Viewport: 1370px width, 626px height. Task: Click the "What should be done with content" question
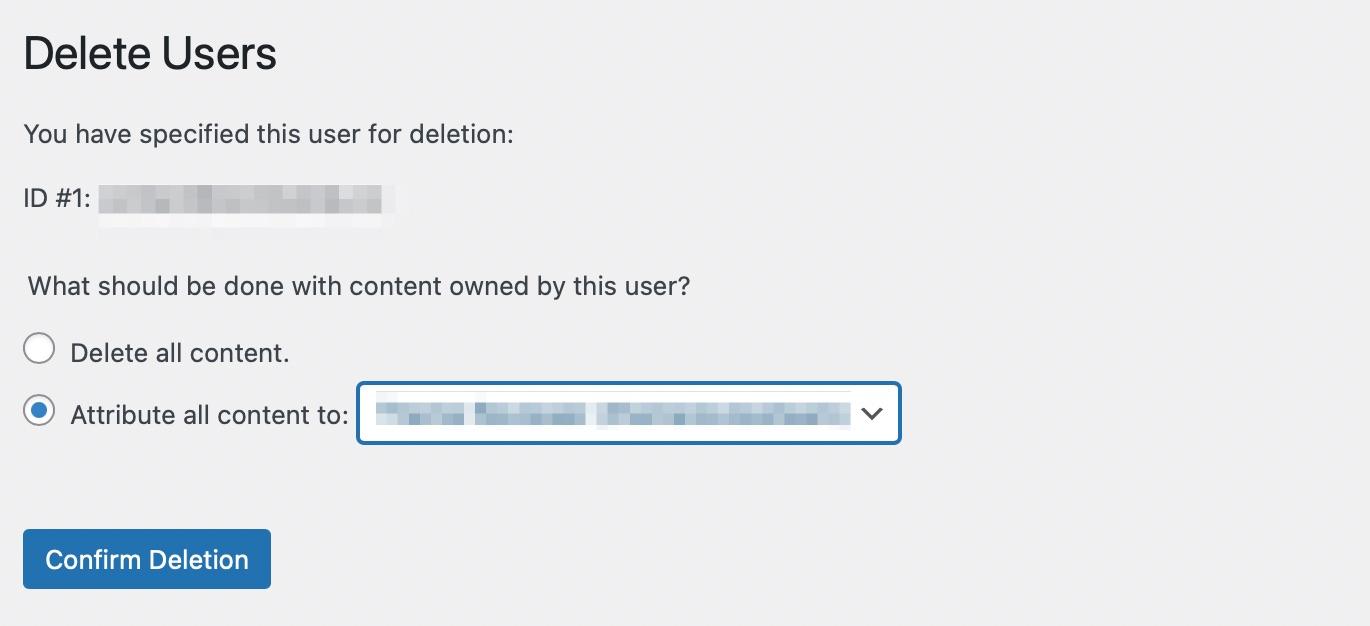click(359, 286)
